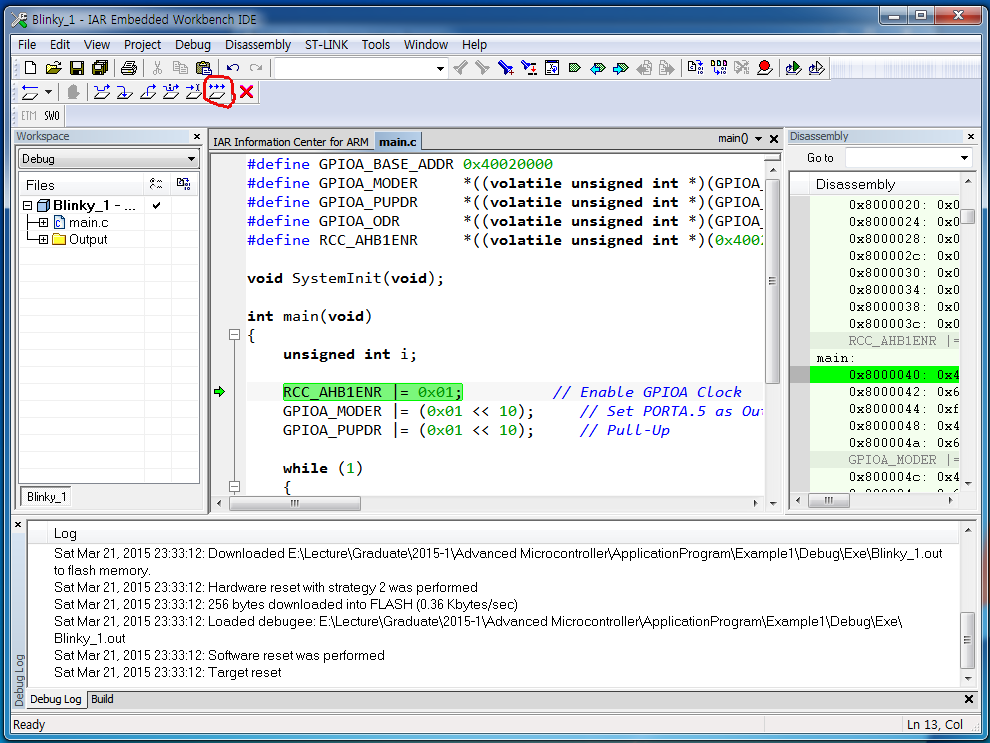
Task: Open the Replace tool icon
Action: (529, 68)
